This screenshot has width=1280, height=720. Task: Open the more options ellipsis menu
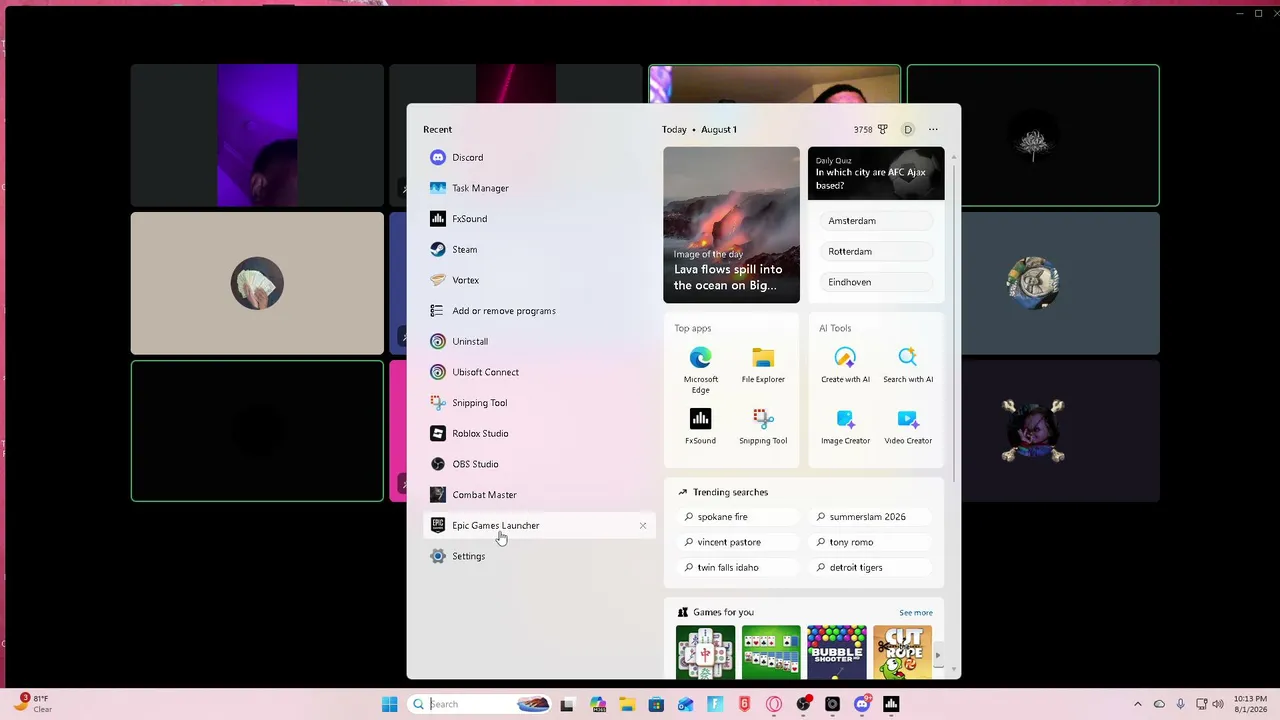pos(933,129)
